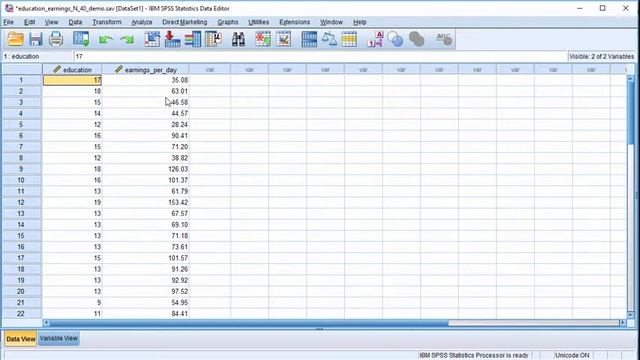The image size is (640, 360).
Task: Click the Go to variable icon with red arrow
Action: point(172,39)
